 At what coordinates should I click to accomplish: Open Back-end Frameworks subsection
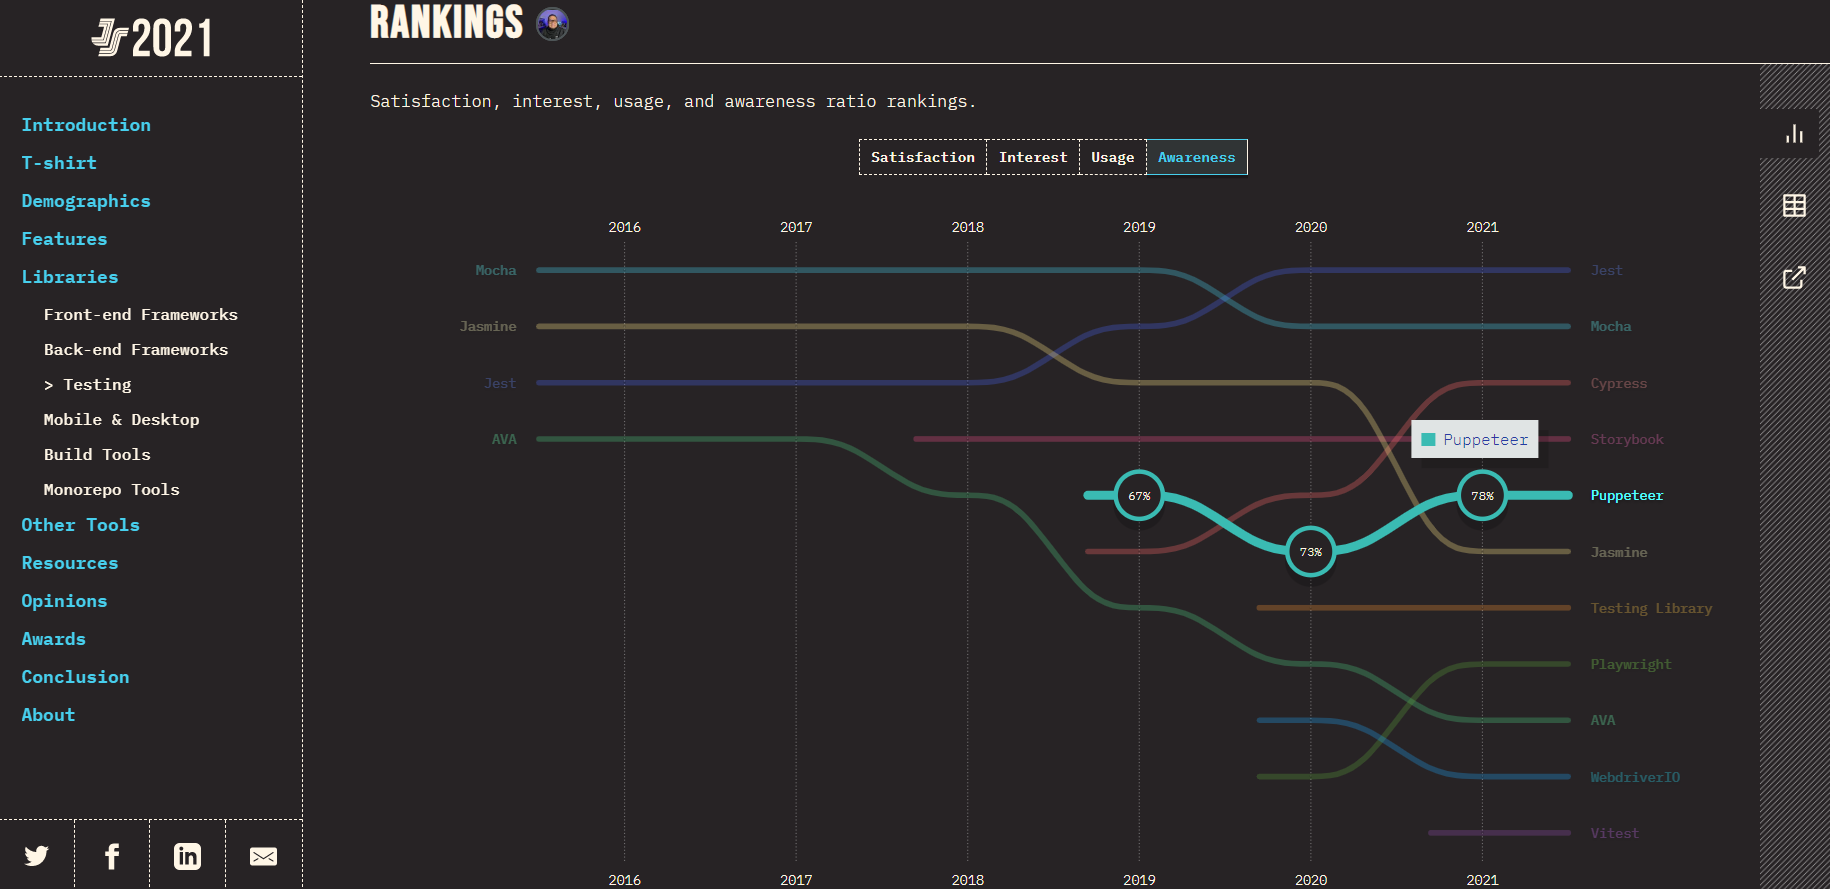tap(136, 350)
